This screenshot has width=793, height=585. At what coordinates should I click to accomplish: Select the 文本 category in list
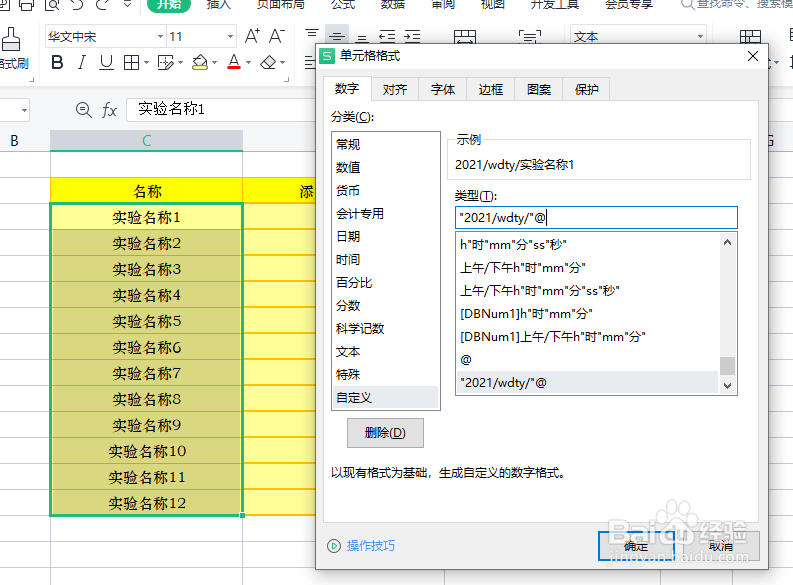point(385,352)
